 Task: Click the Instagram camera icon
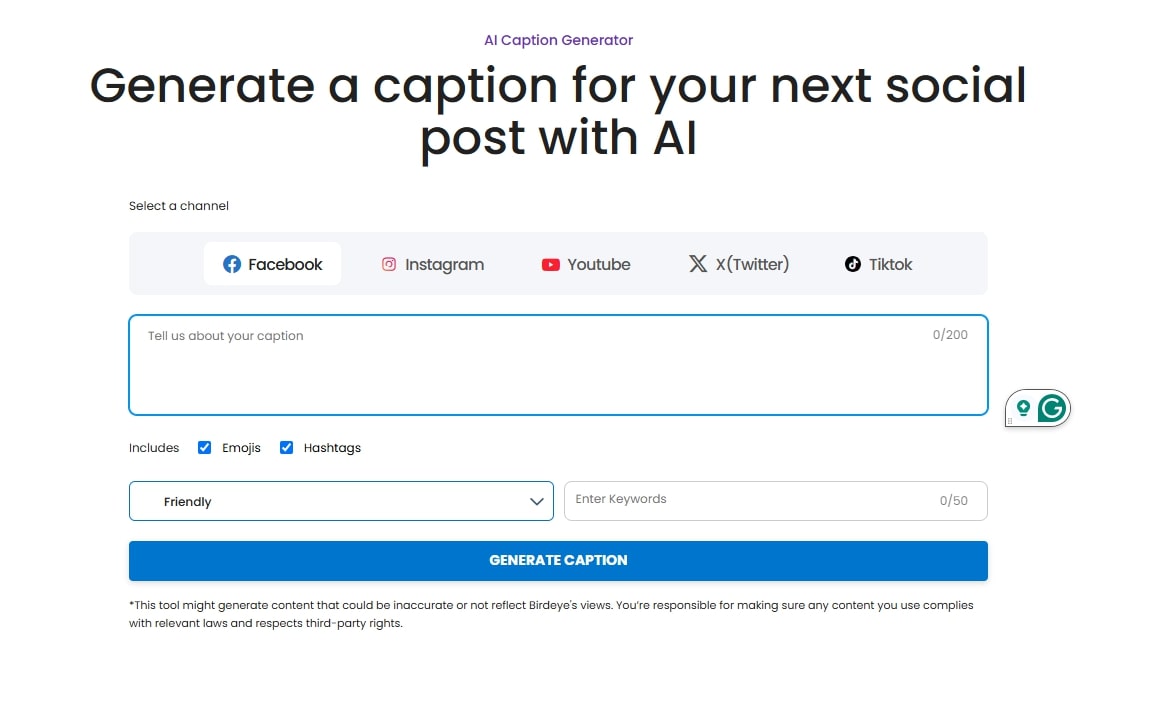click(389, 264)
